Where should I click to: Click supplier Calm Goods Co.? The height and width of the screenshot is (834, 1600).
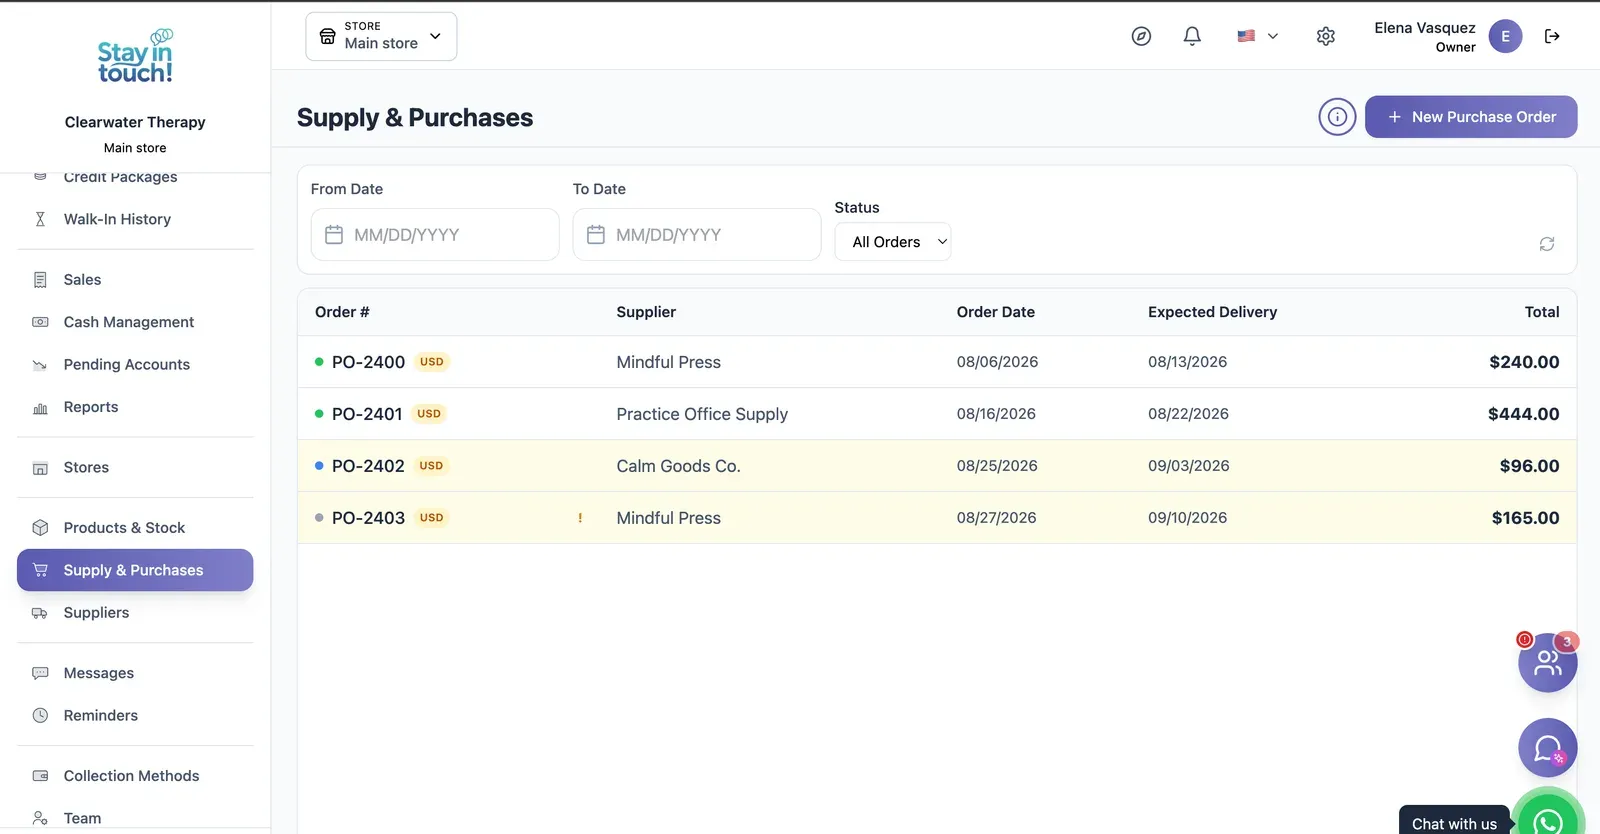point(678,466)
